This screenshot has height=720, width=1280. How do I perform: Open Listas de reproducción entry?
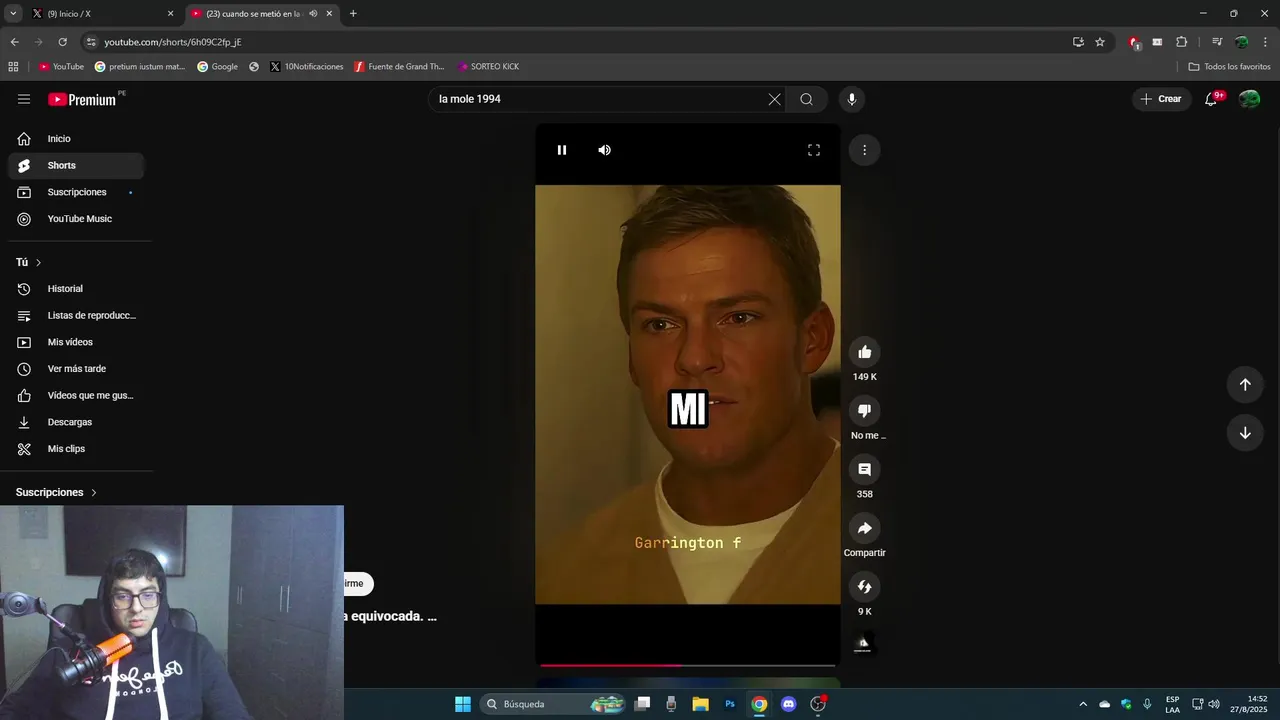pyautogui.click(x=76, y=315)
